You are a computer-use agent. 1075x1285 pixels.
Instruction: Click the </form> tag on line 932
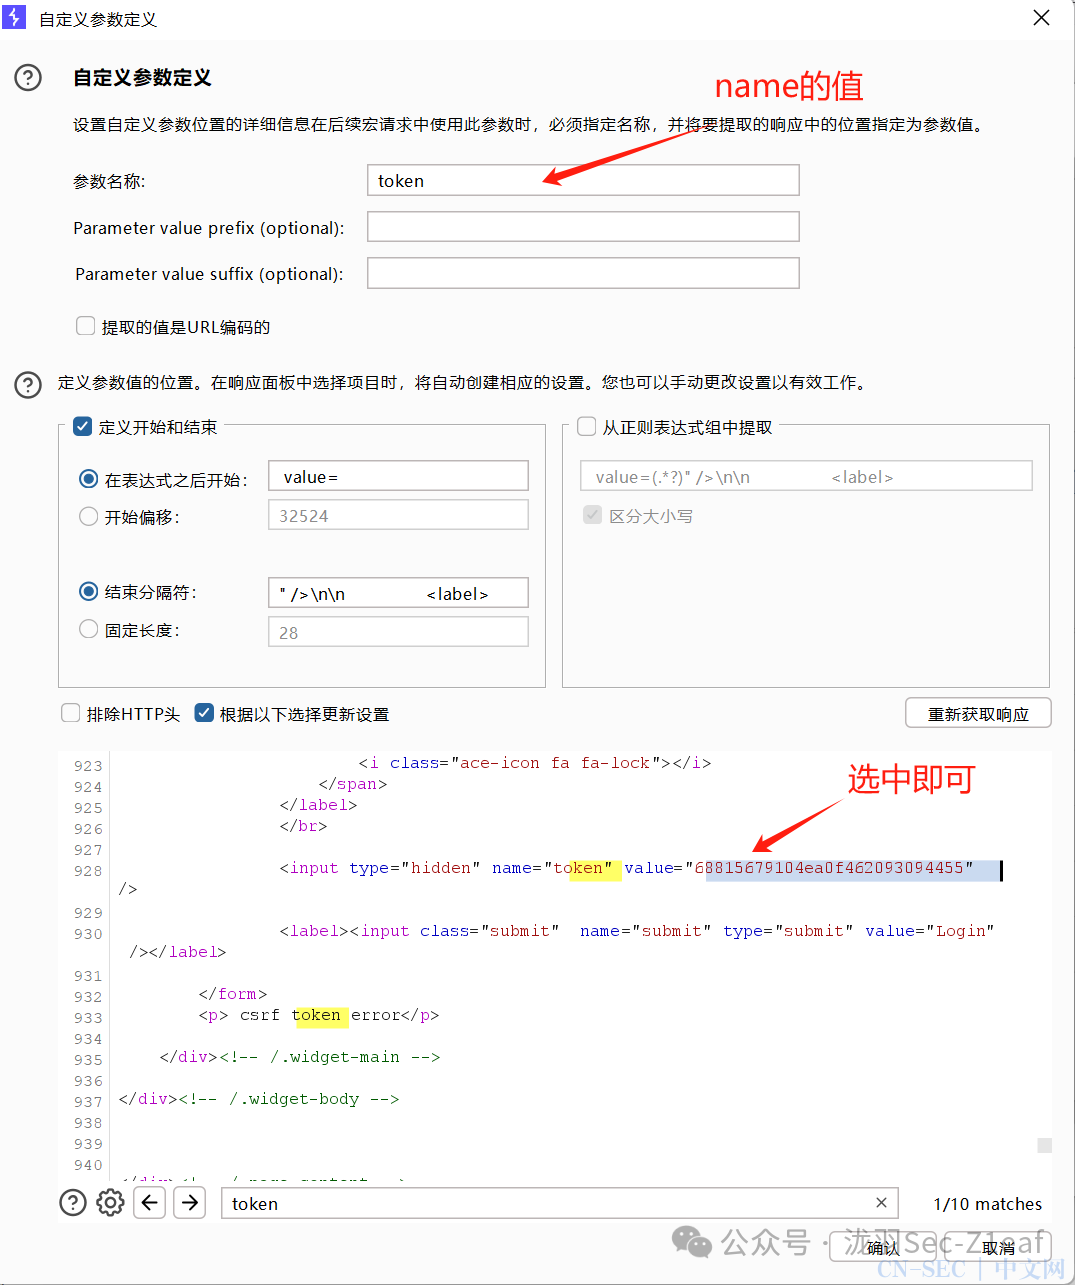point(233,994)
